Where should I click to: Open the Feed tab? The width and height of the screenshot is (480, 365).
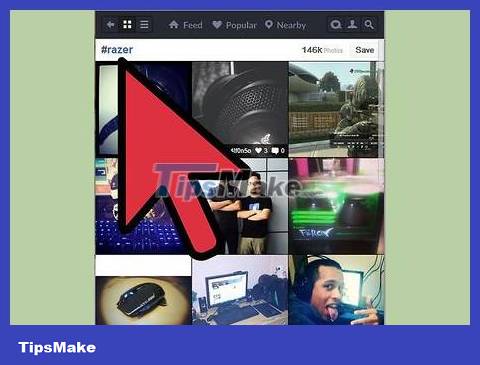(186, 25)
